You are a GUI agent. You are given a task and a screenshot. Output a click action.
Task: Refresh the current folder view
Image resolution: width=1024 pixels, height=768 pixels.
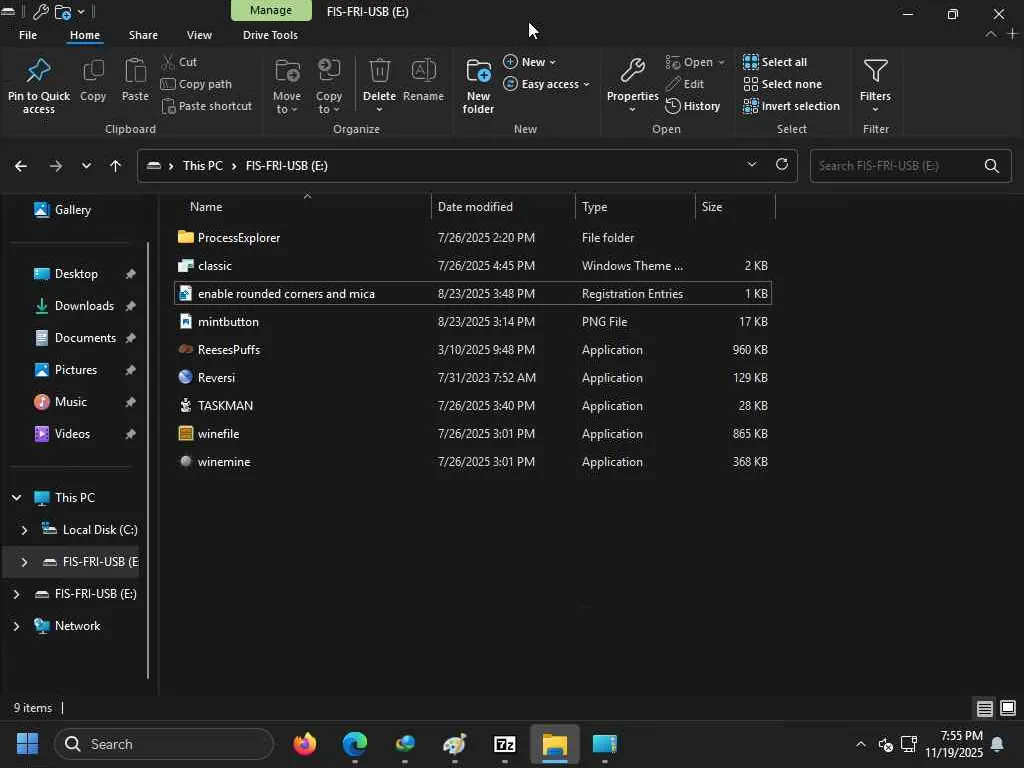pyautogui.click(x=782, y=165)
